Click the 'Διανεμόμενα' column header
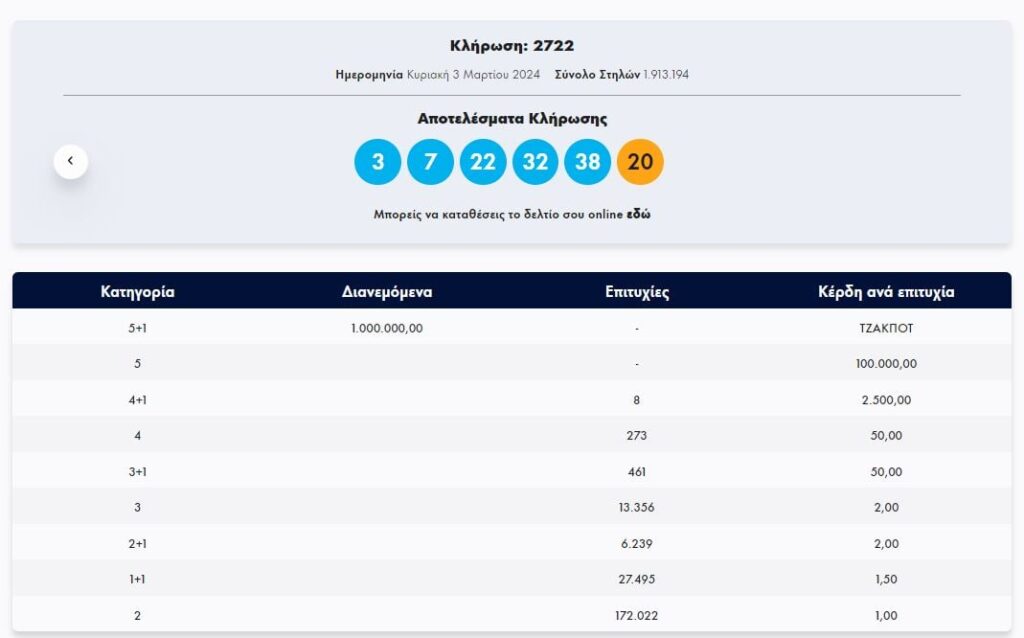The width and height of the screenshot is (1024, 638). point(387,292)
